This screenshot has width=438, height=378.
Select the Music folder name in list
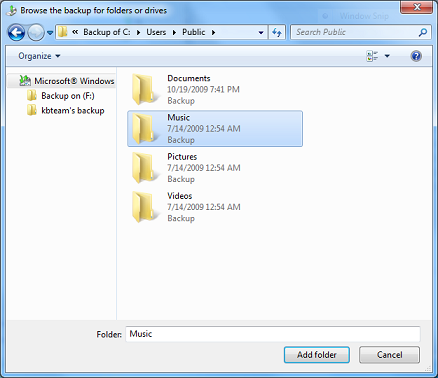178,118
